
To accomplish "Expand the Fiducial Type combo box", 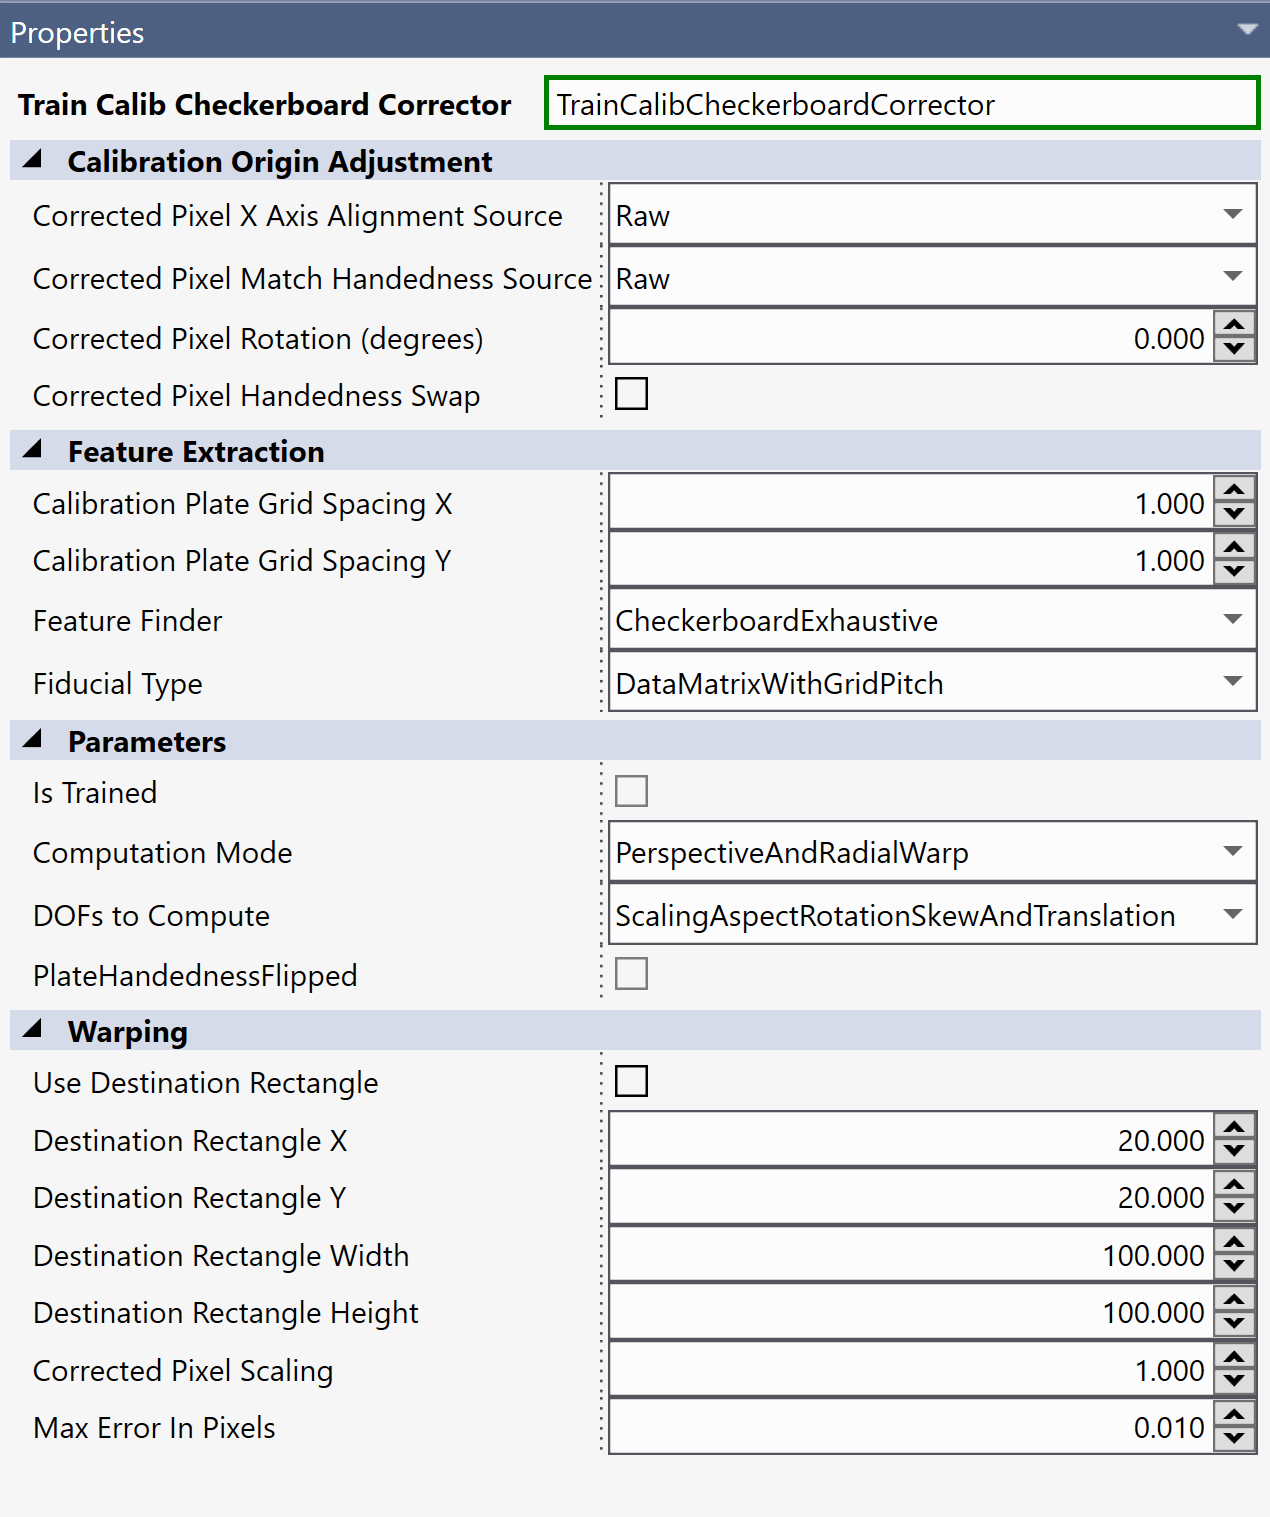I will [x=1232, y=683].
